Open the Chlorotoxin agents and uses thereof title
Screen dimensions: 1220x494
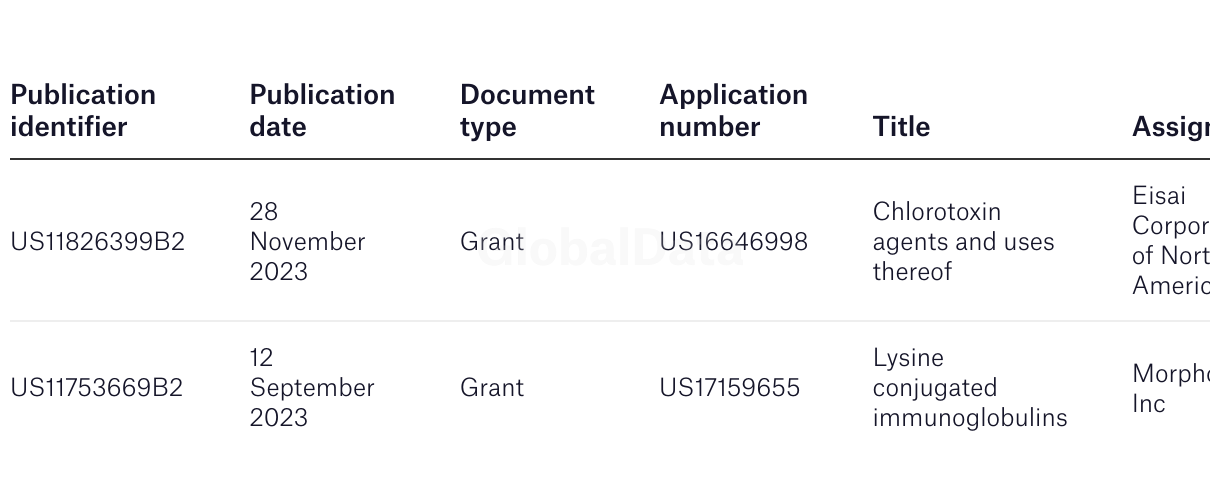963,242
